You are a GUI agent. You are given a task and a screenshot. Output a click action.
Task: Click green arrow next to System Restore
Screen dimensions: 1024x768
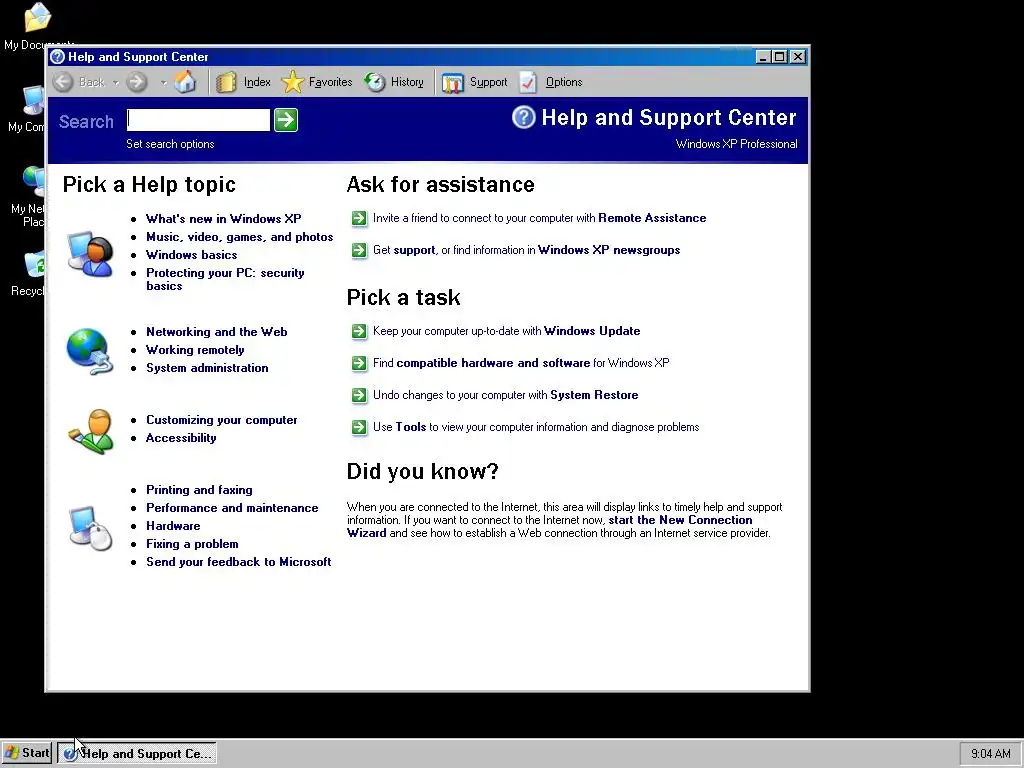point(359,395)
